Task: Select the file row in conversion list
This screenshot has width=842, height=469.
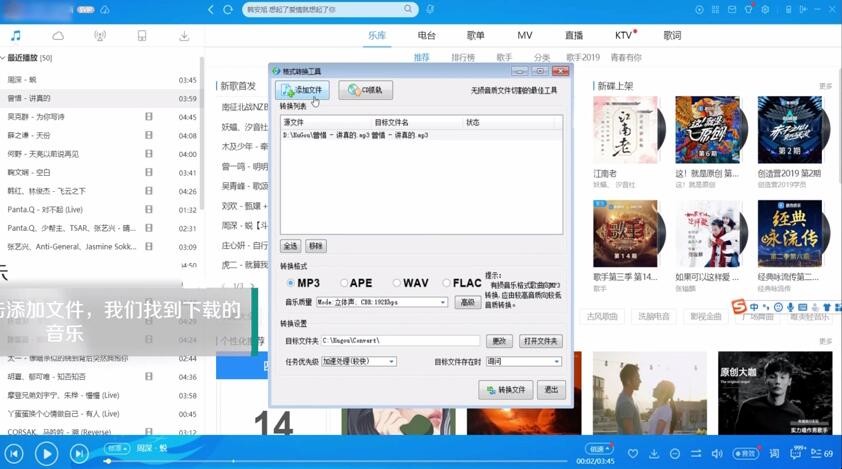Action: pyautogui.click(x=422, y=135)
